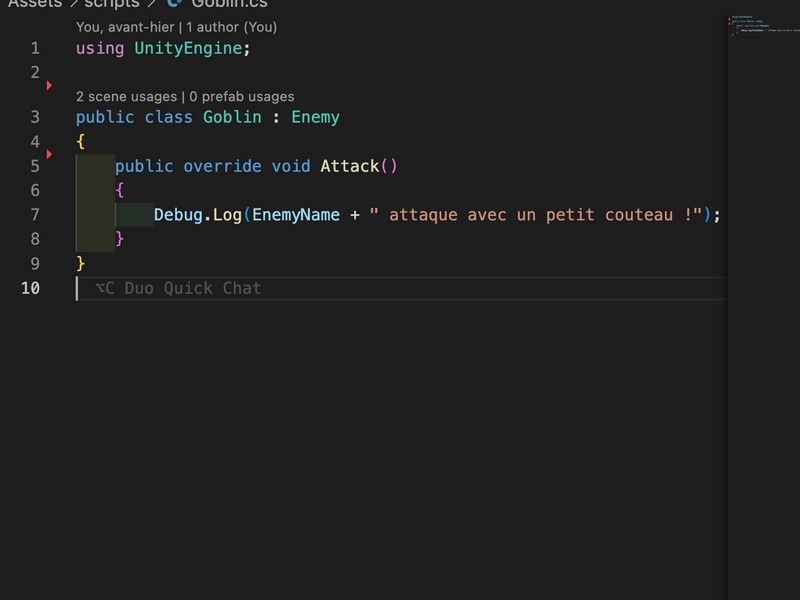This screenshot has width=800, height=600.
Task: Jump to code via the minimap preview
Action: click(x=762, y=25)
